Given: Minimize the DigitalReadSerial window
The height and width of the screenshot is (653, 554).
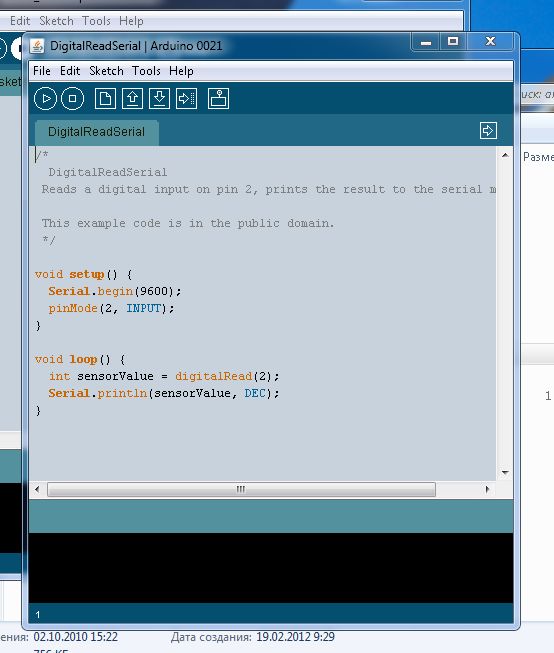Looking at the screenshot, I should pos(425,42).
